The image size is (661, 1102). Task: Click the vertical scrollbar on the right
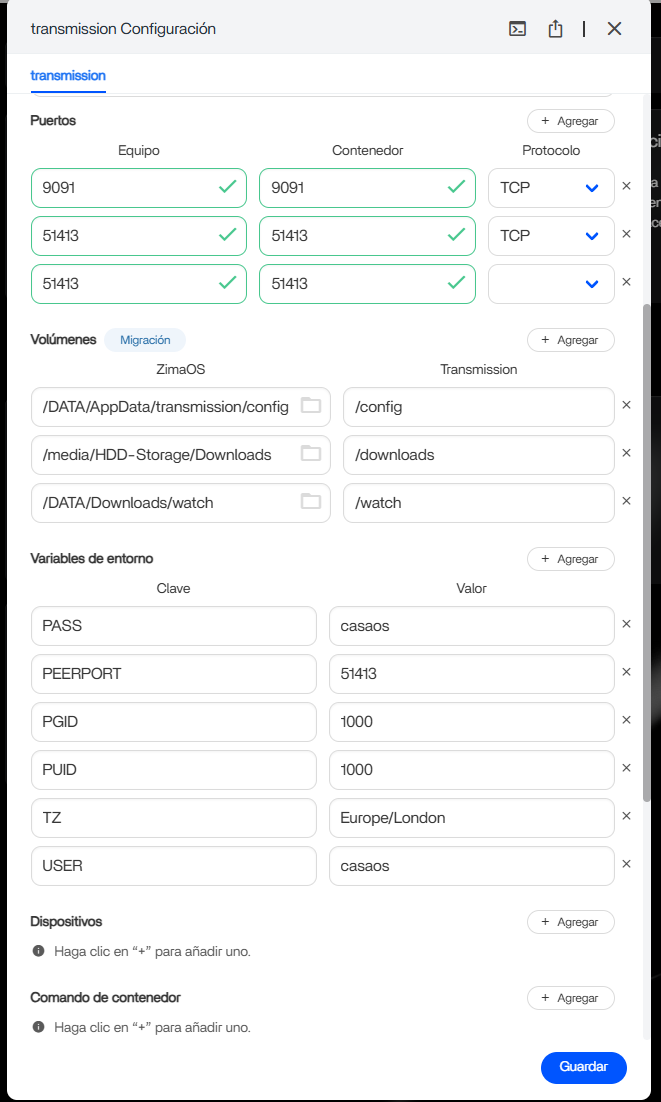(646, 550)
